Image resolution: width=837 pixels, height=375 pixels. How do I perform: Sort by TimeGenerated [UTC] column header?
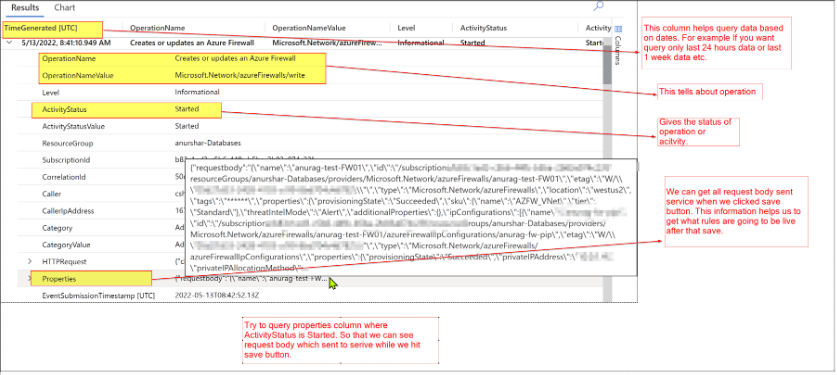40,28
